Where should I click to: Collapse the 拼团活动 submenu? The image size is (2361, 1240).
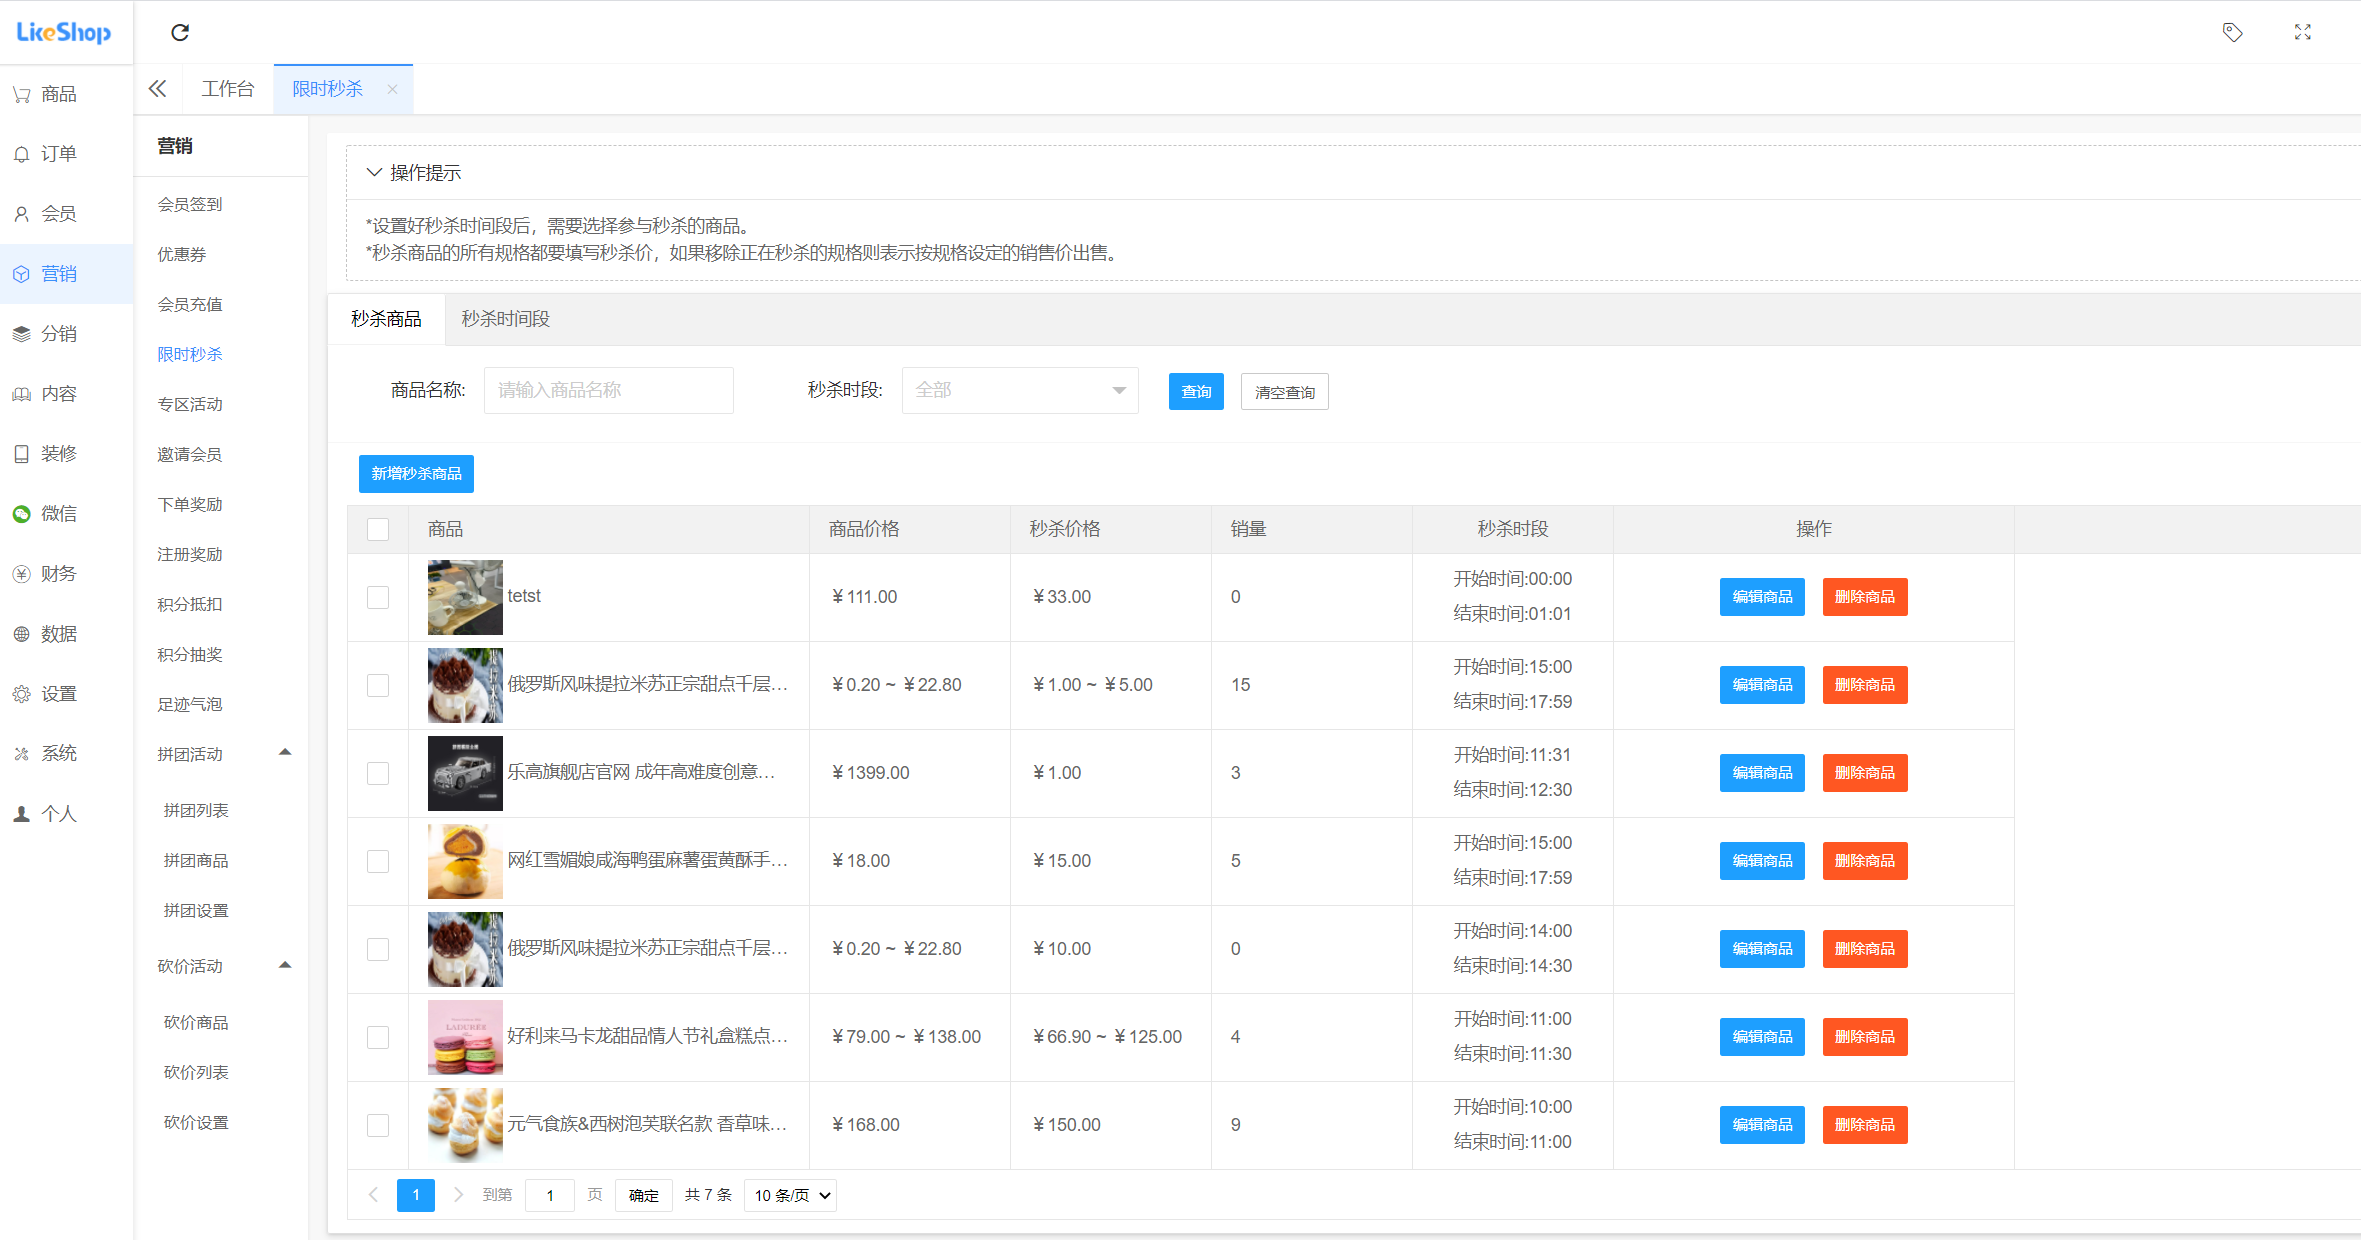pos(285,753)
